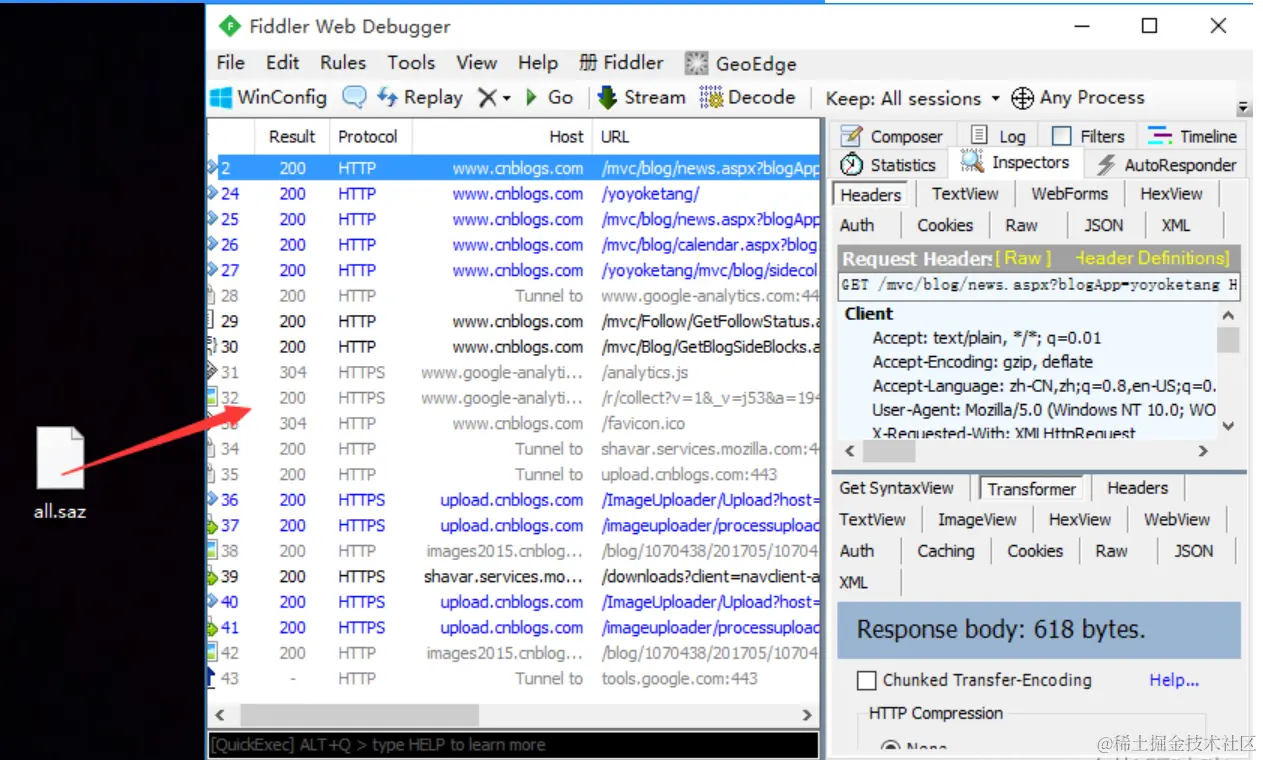
Task: Click the Fiddler app logo in the title bar
Action: coord(230,27)
